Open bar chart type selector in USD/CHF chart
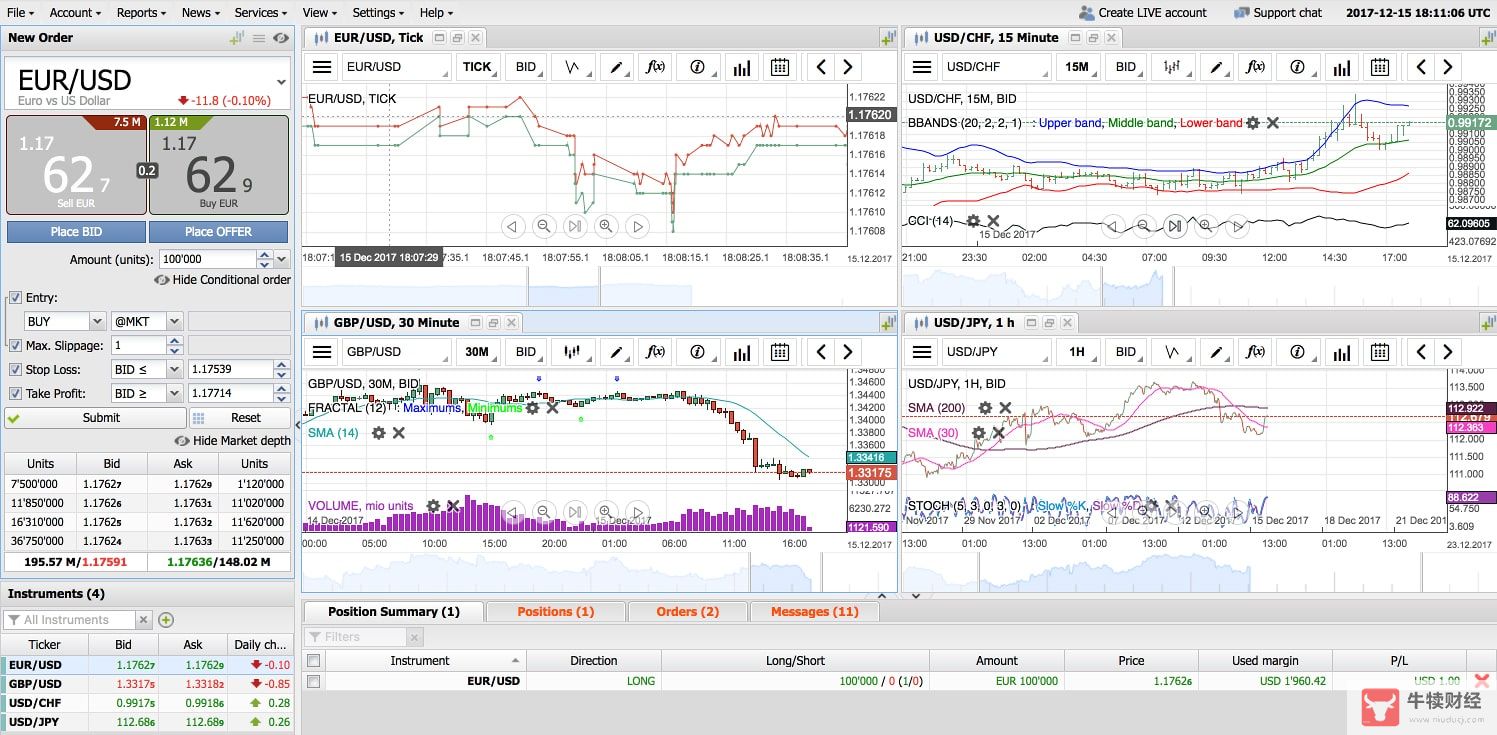 point(1173,67)
